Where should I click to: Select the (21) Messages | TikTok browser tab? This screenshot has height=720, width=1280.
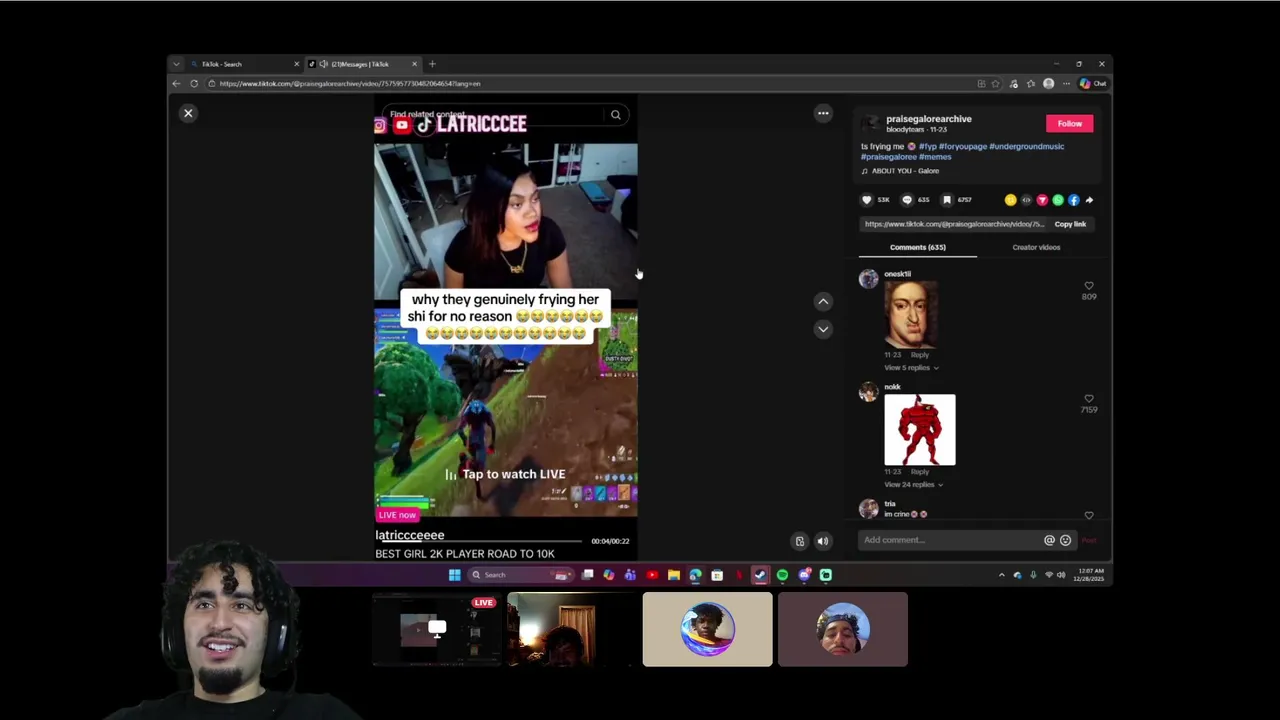click(362, 64)
